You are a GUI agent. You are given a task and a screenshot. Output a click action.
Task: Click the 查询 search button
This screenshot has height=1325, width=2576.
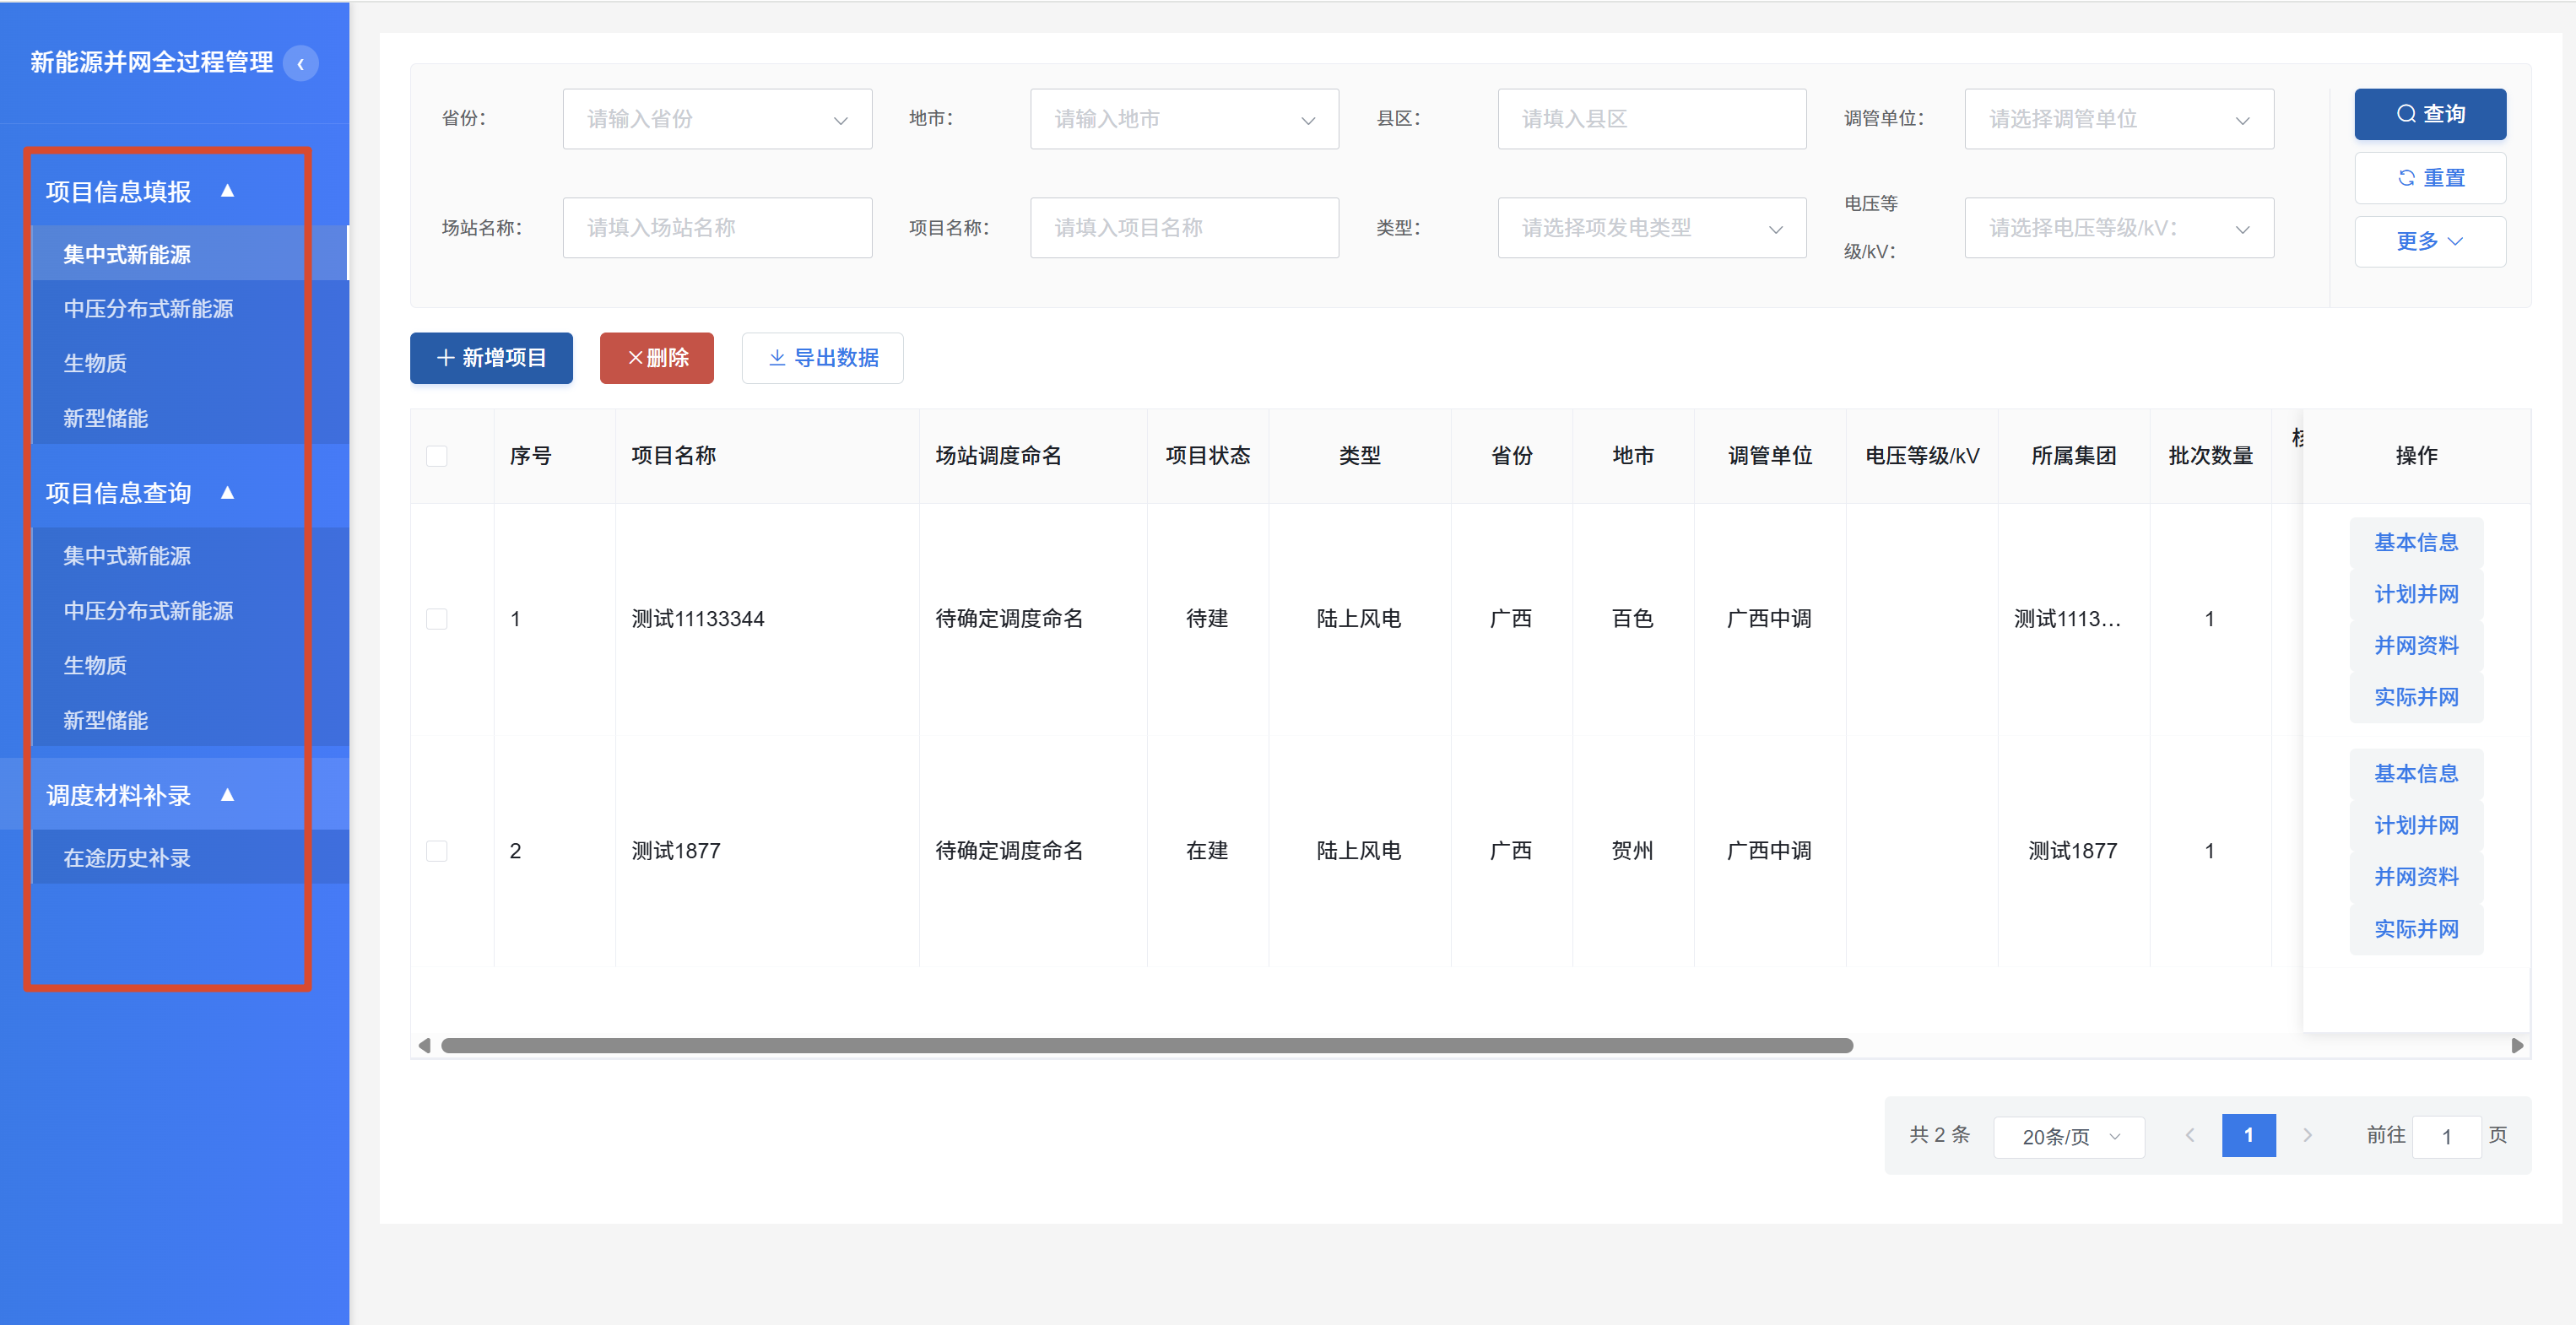[x=2430, y=114]
